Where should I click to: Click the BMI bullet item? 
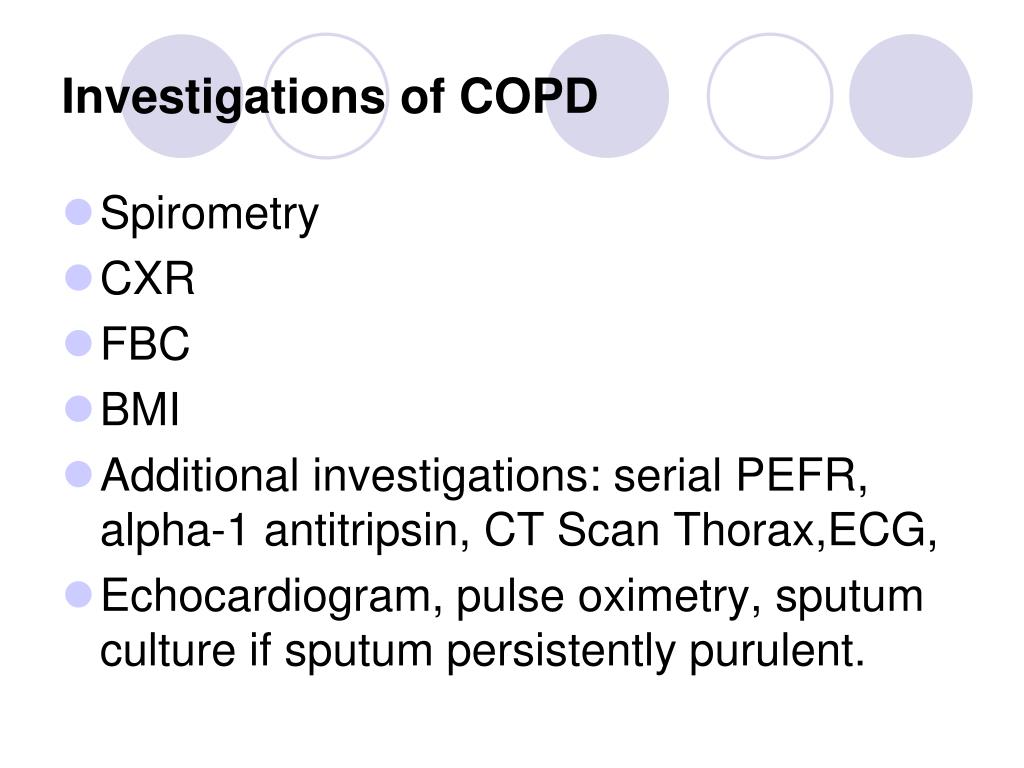click(x=140, y=409)
